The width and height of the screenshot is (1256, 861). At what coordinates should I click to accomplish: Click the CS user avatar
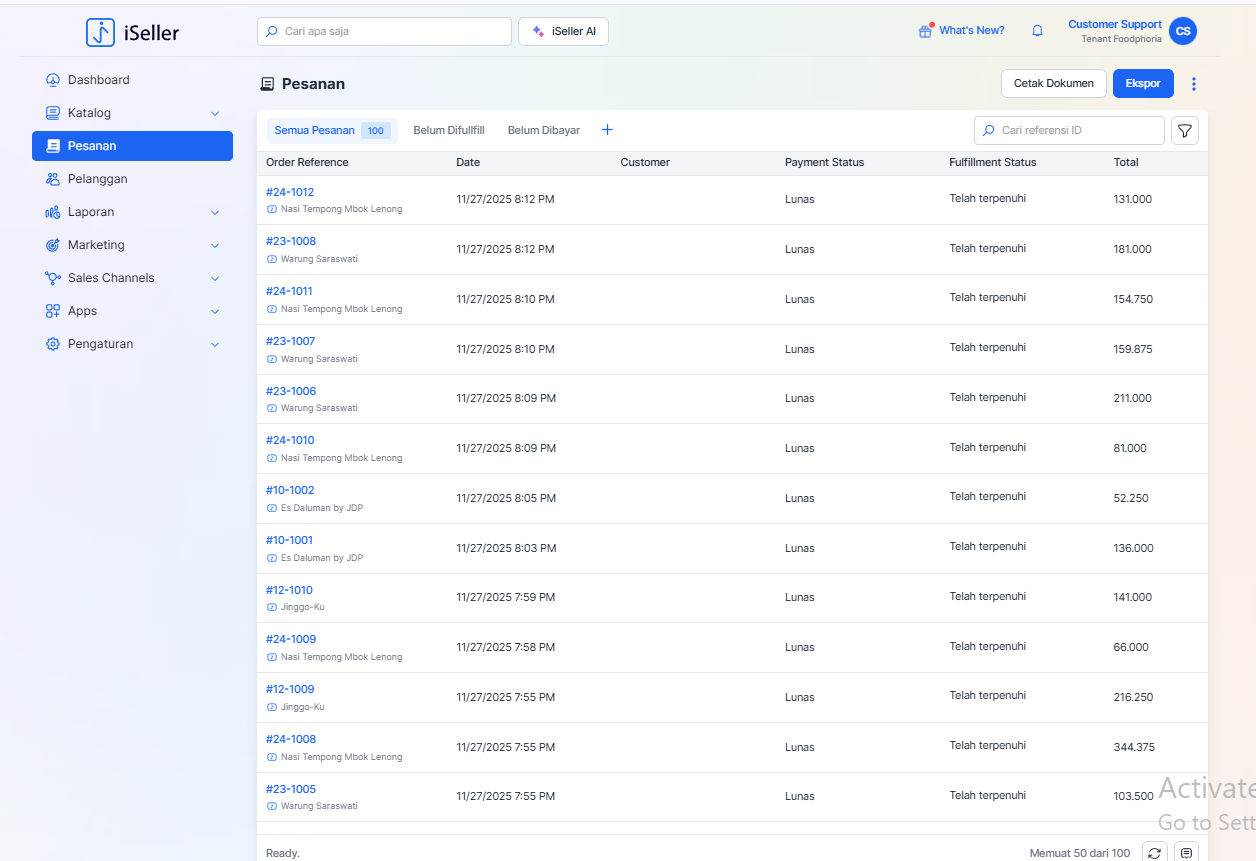pyautogui.click(x=1183, y=31)
